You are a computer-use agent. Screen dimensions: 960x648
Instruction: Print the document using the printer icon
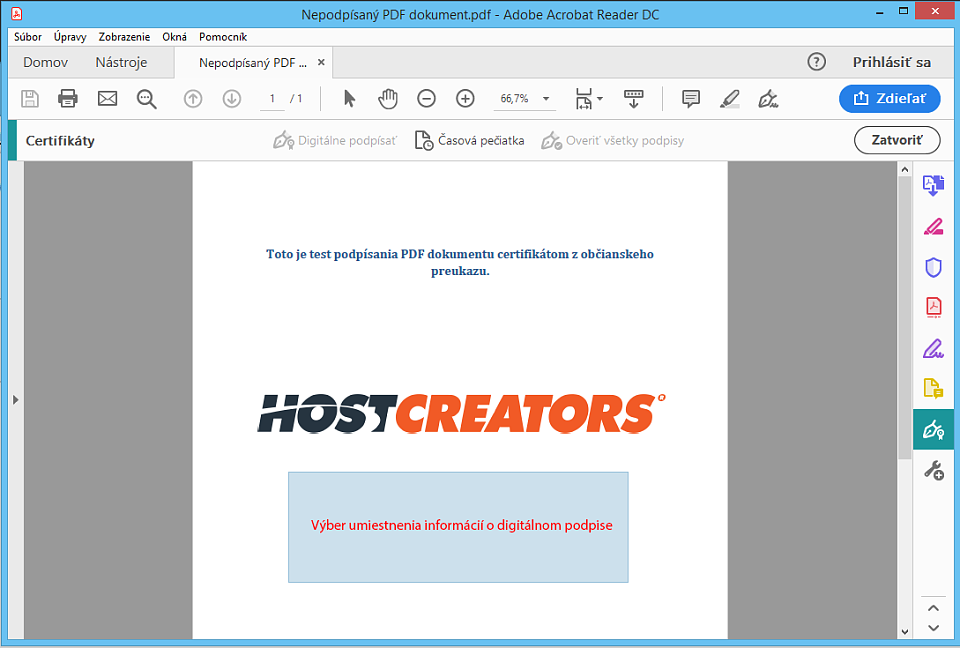68,99
